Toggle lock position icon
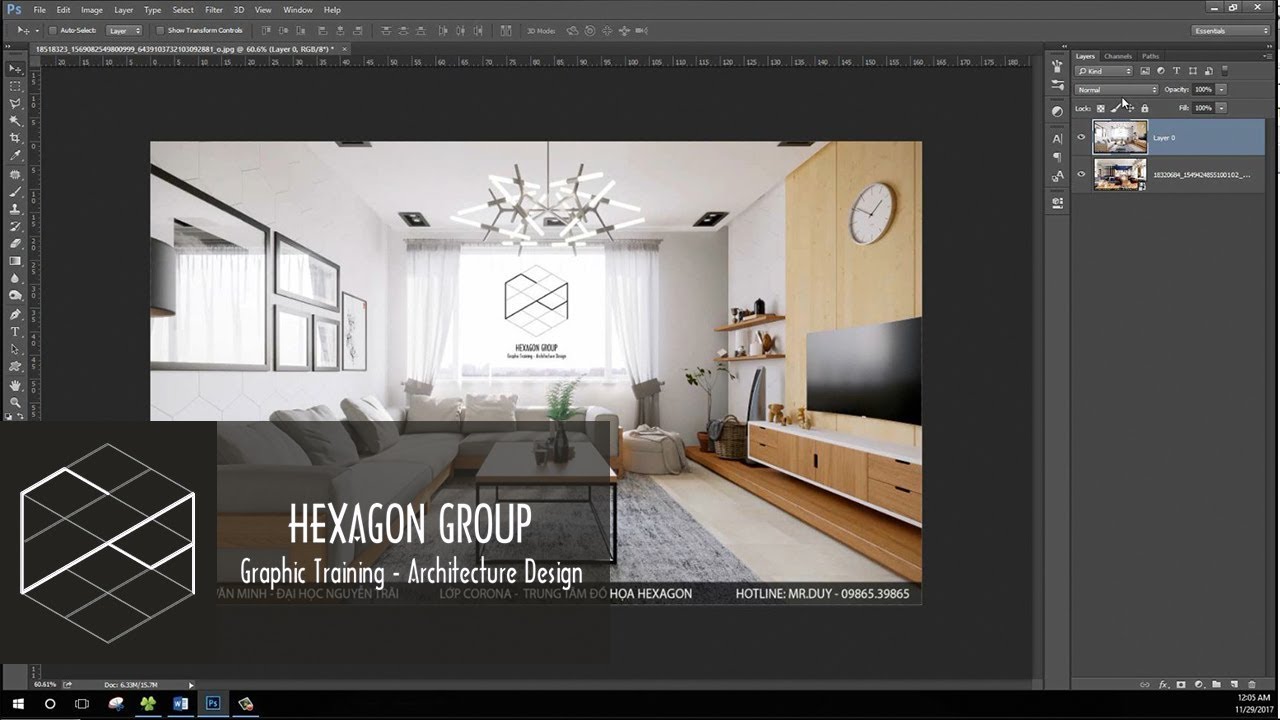The image size is (1280, 720). tap(1130, 108)
